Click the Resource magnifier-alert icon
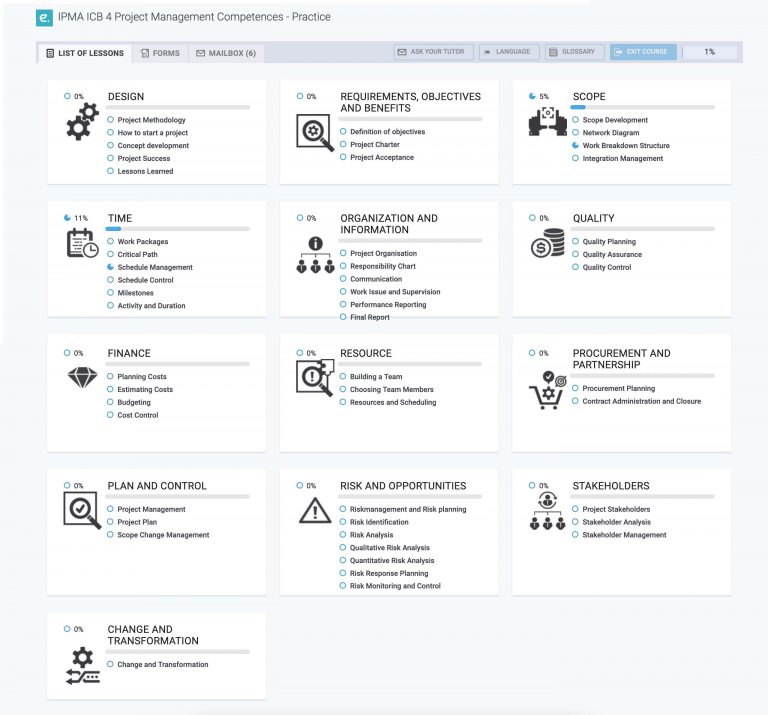This screenshot has width=768, height=715. [315, 378]
